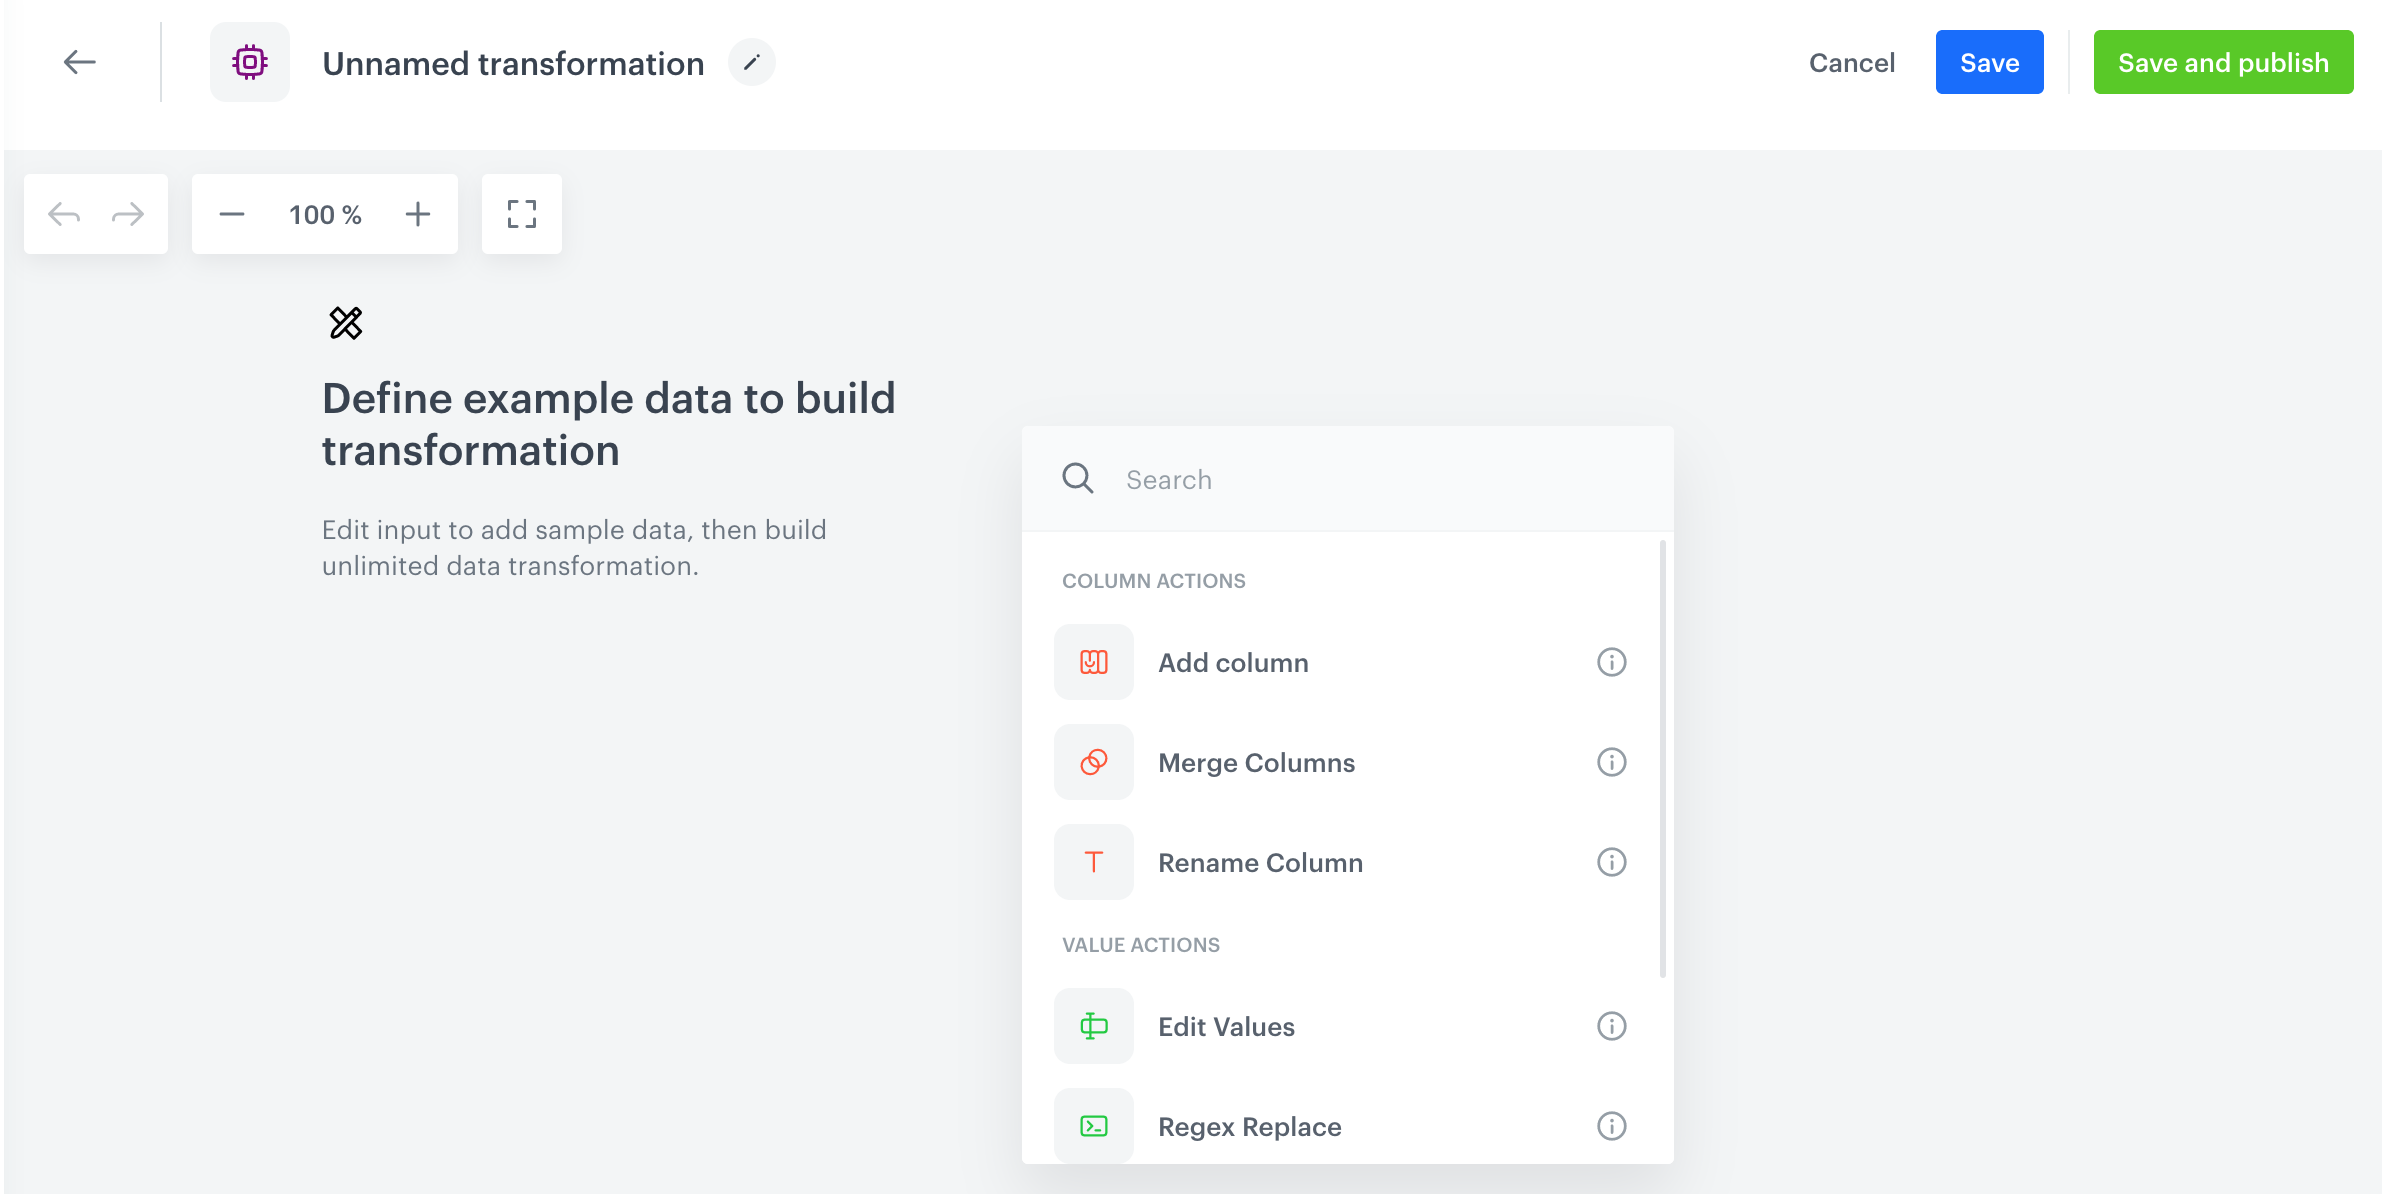Screen dimensions: 2382x1194
Task: Cancel the transformation editing
Action: (1851, 62)
